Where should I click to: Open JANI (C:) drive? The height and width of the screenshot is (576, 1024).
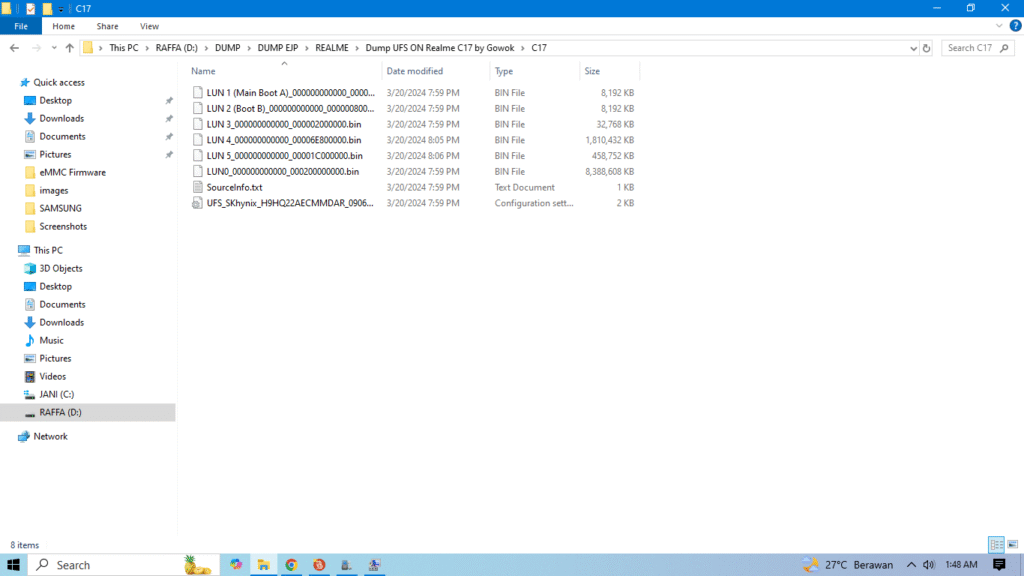pos(56,394)
